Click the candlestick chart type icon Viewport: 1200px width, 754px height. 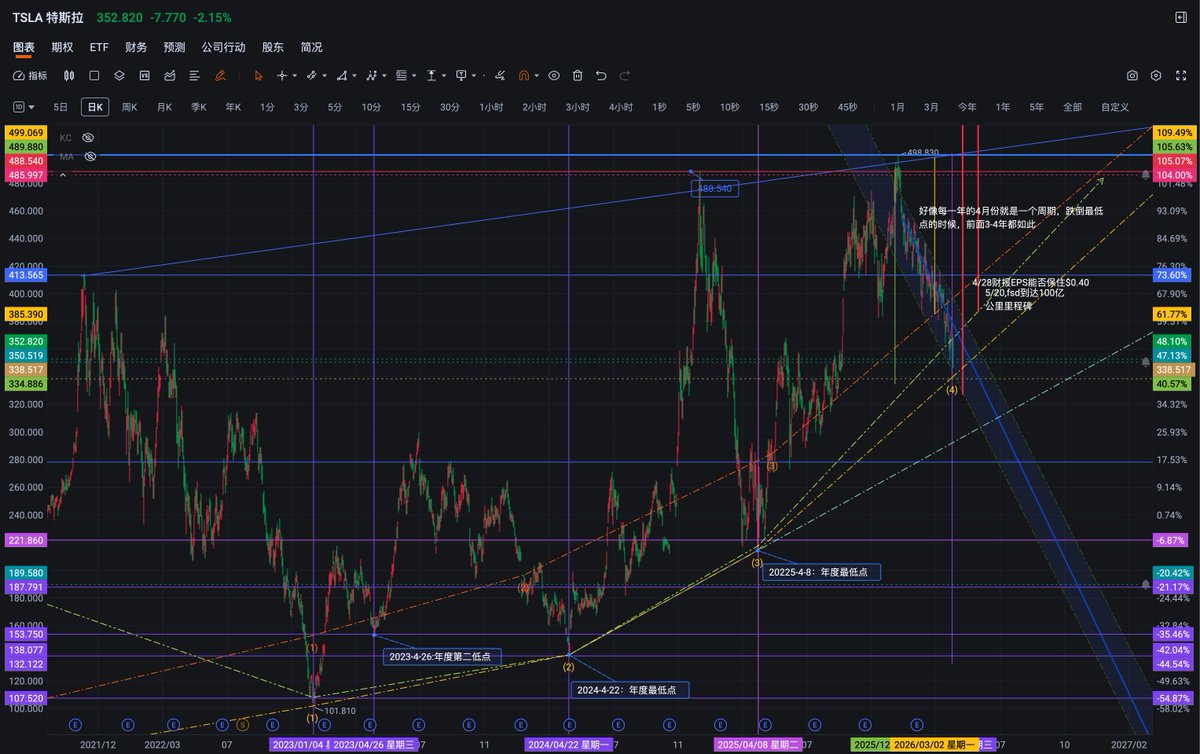pyautogui.click(x=69, y=75)
